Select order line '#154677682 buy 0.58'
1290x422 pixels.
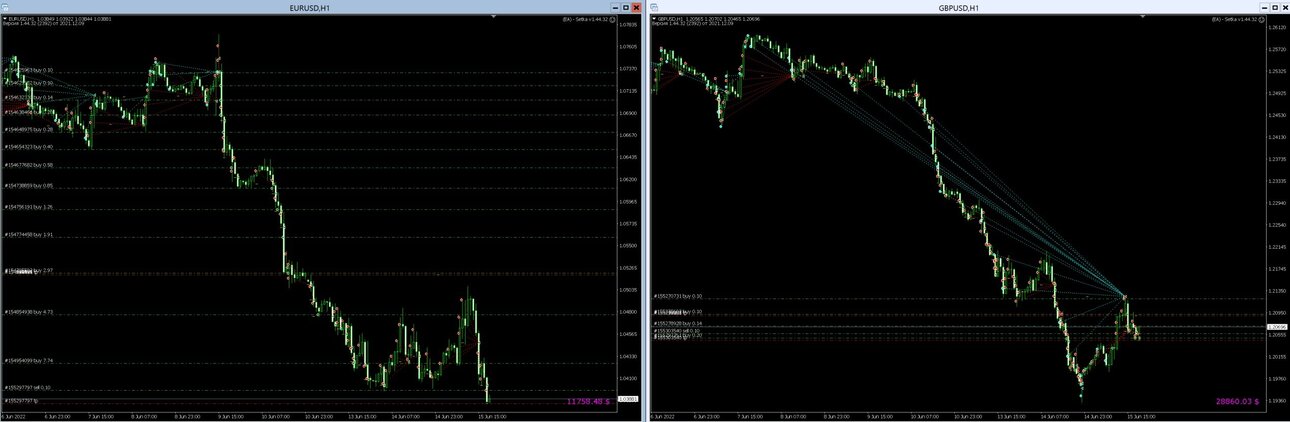[29, 165]
